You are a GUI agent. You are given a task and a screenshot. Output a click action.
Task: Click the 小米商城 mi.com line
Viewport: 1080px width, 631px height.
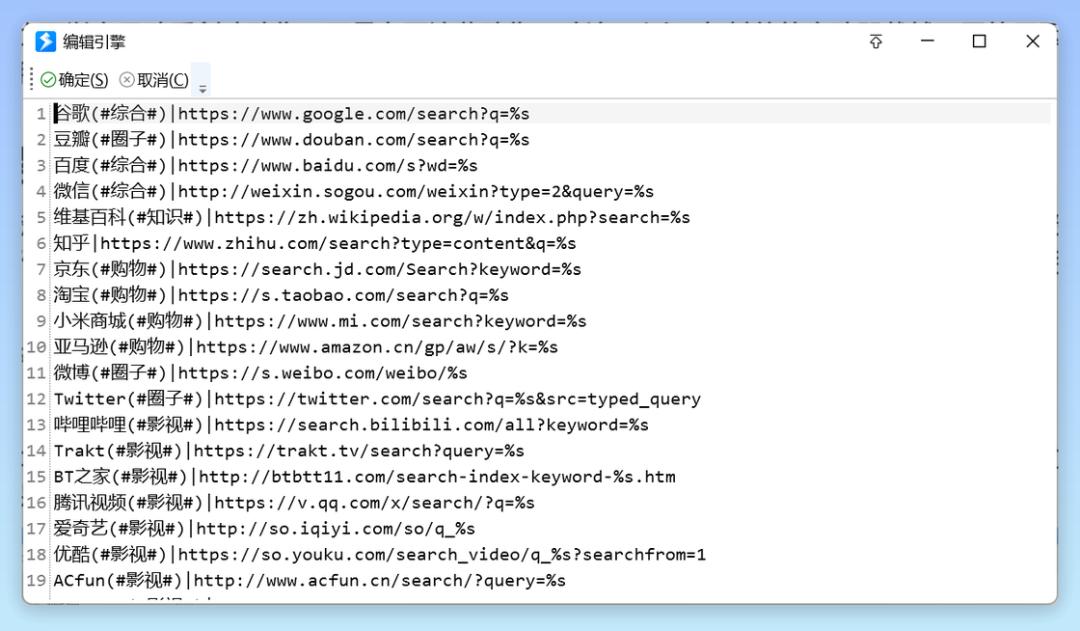coord(320,321)
